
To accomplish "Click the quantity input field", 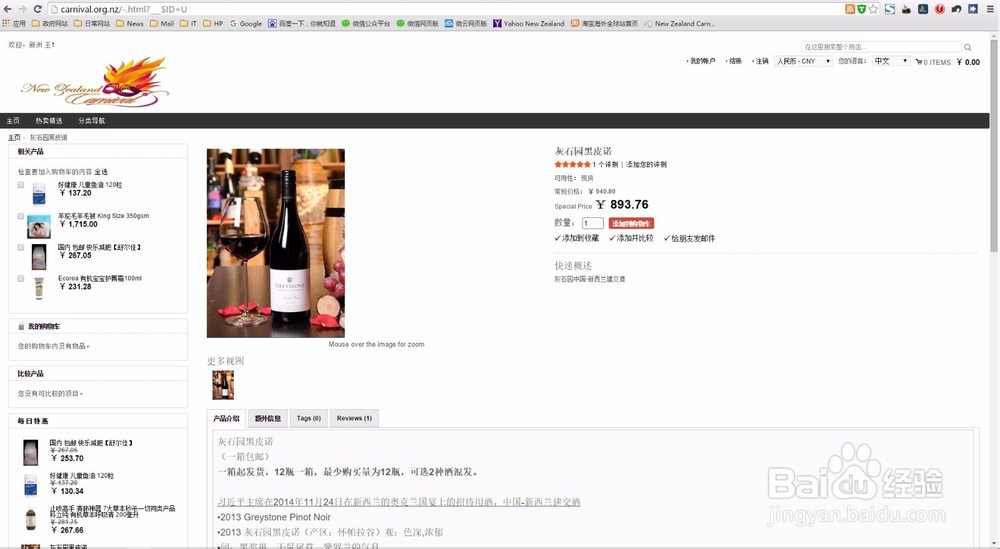I will click(592, 223).
